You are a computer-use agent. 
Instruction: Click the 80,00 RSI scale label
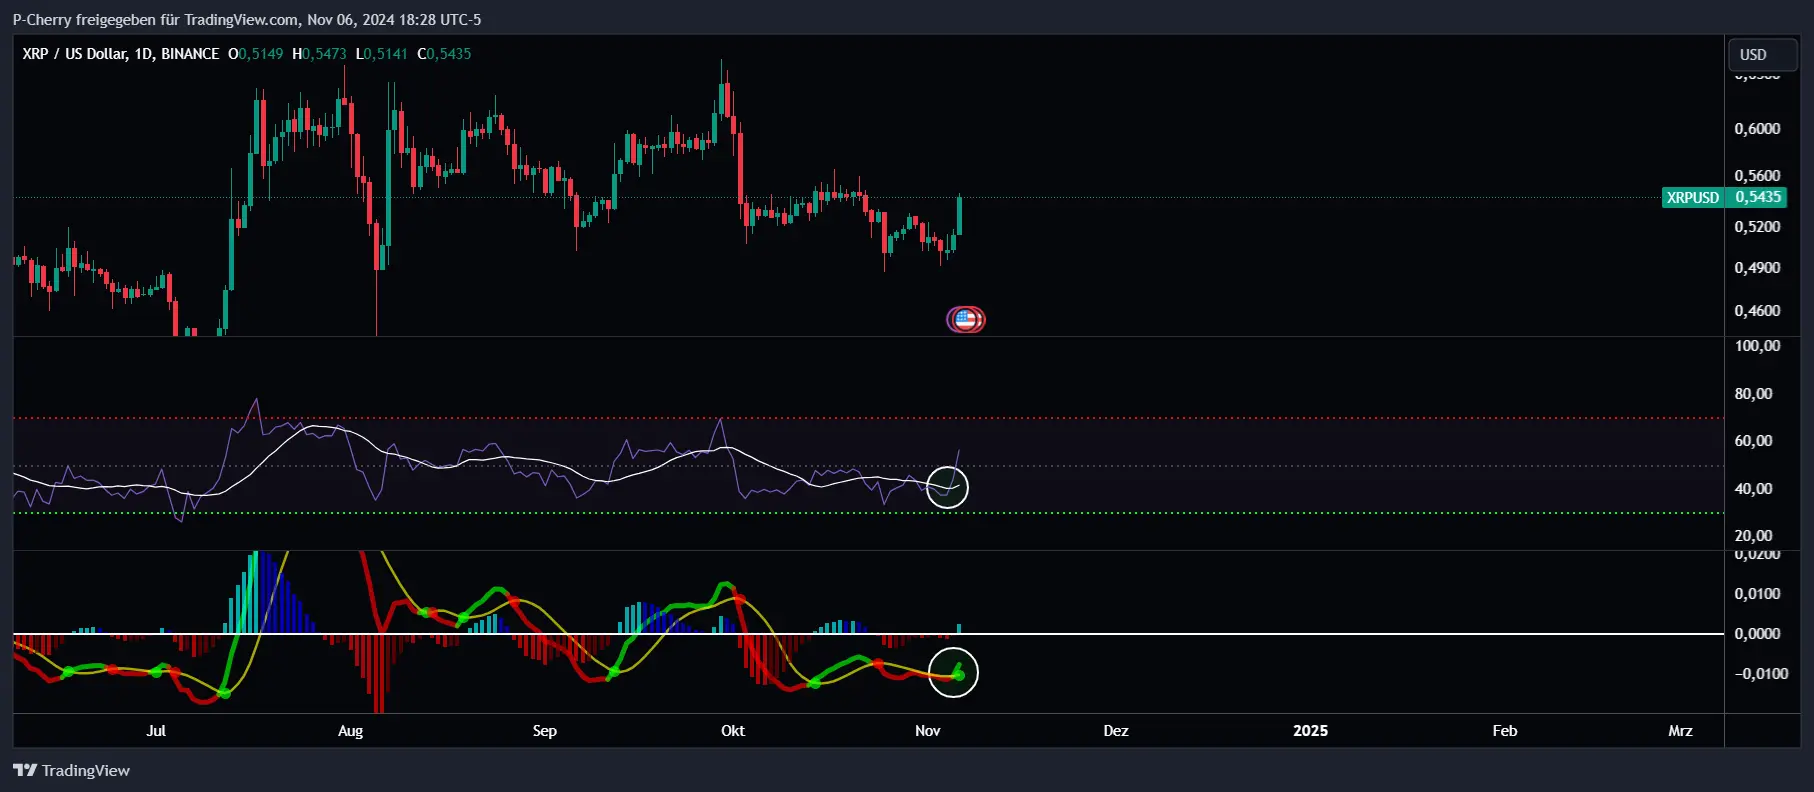1753,394
